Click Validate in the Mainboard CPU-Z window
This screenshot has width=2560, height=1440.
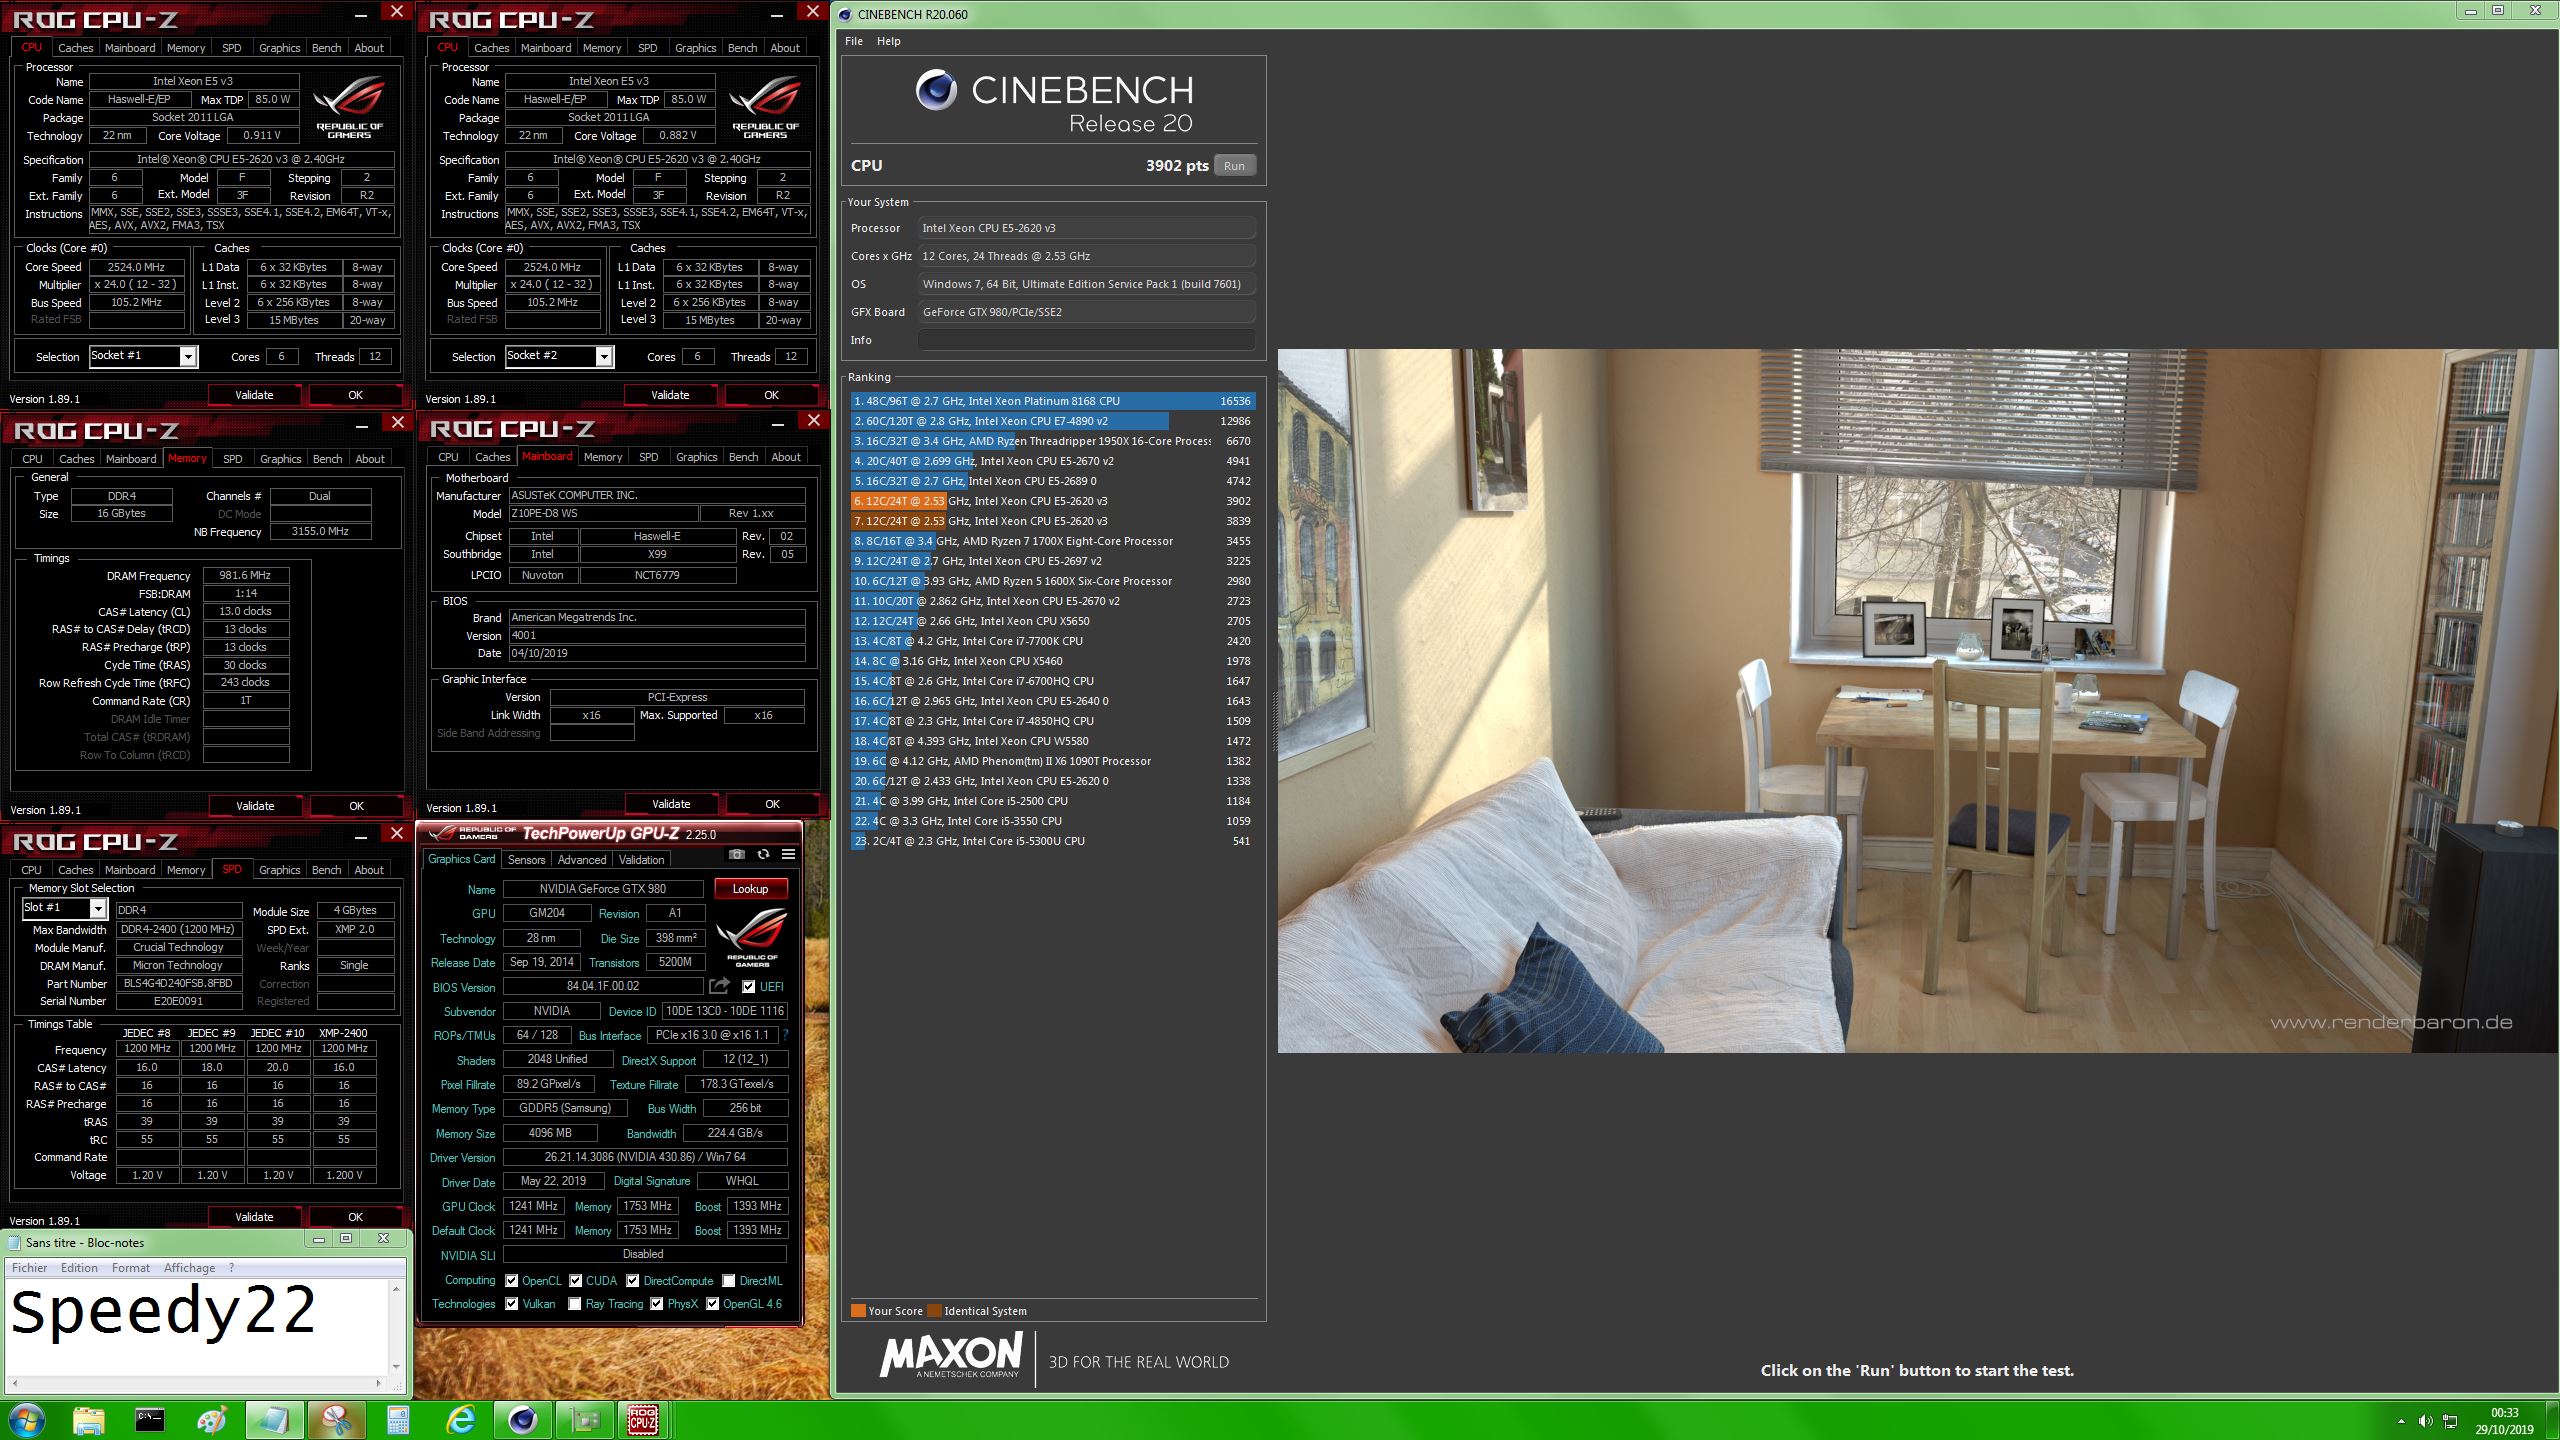coord(671,804)
